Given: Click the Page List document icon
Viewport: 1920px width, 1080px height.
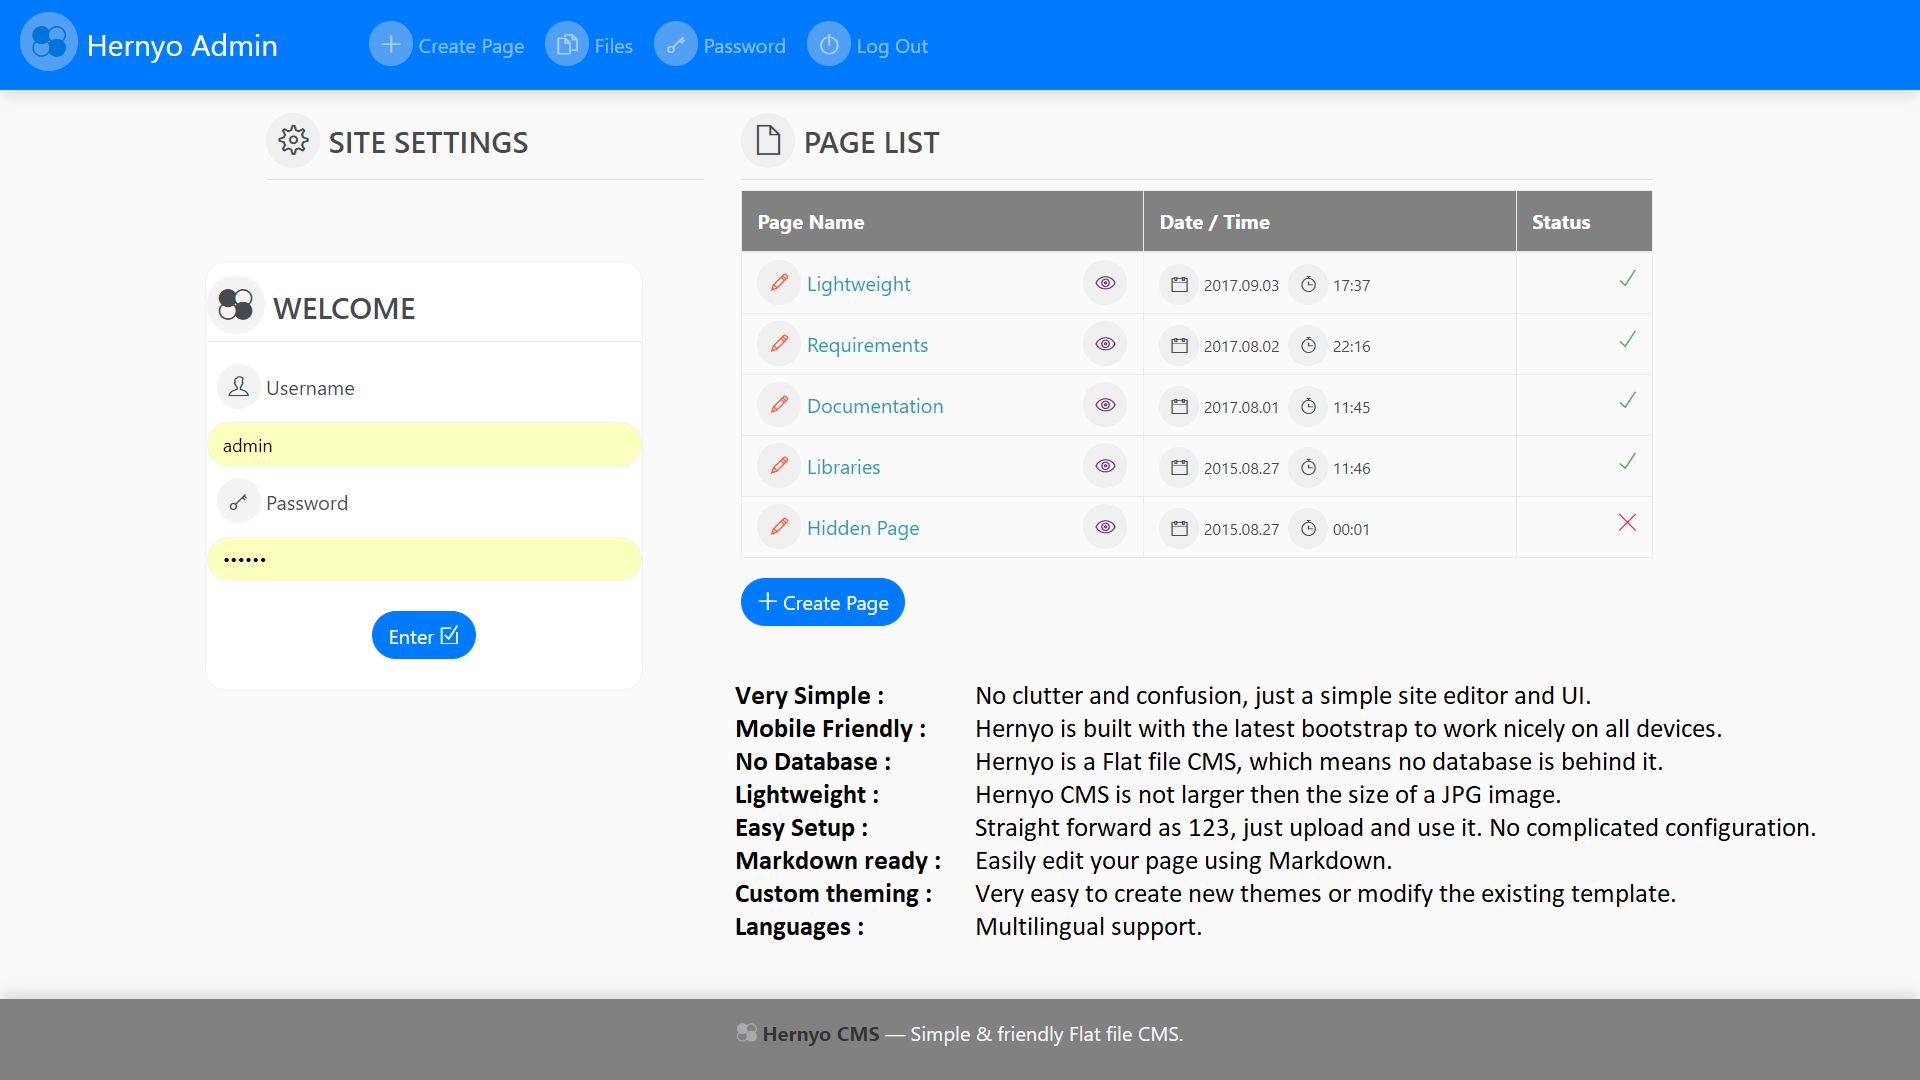Looking at the screenshot, I should point(768,141).
